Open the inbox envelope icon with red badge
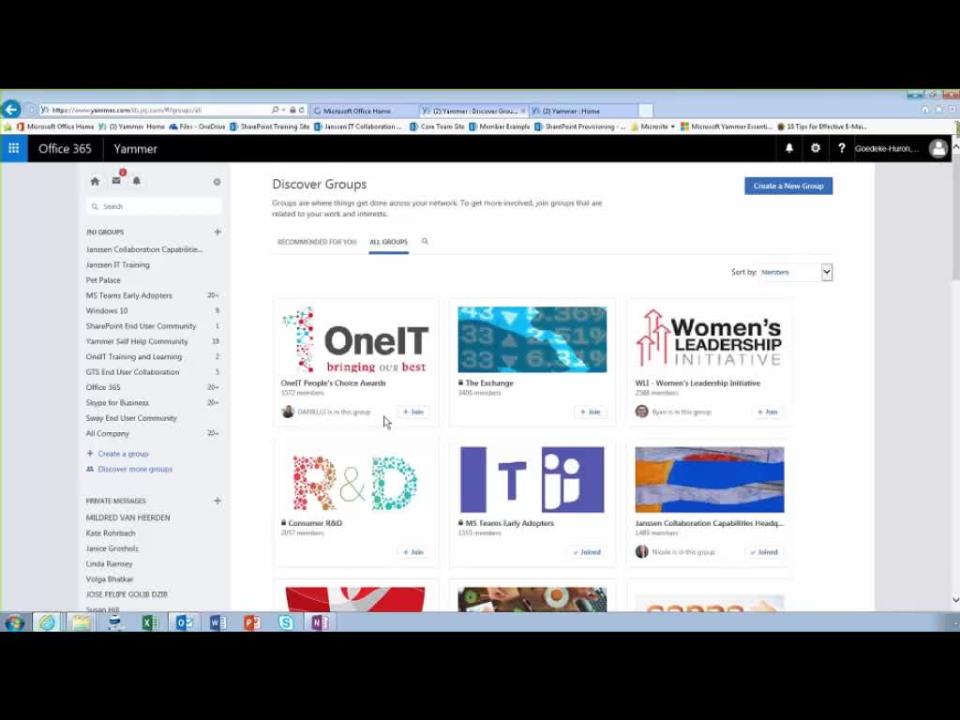Viewport: 960px width, 720px height. (x=116, y=180)
